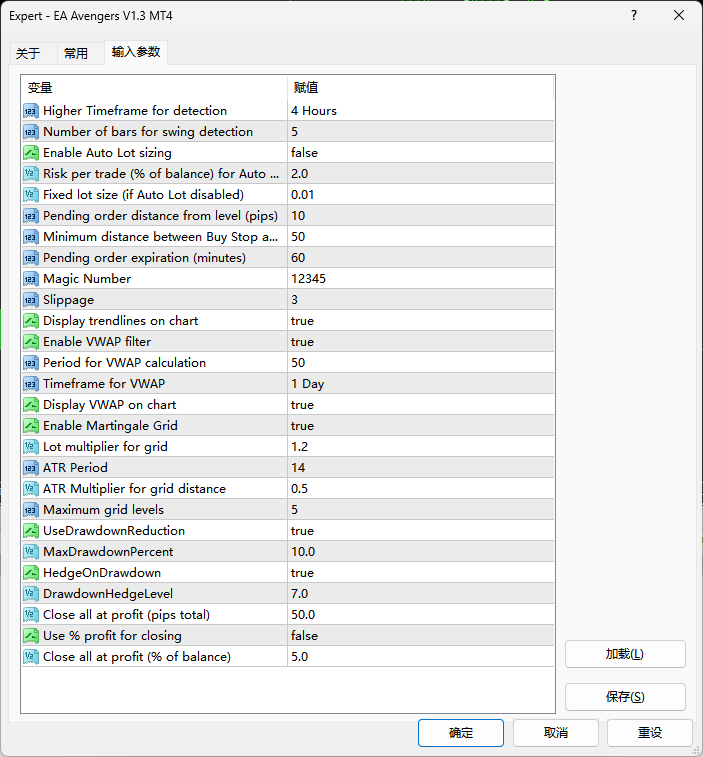Click the icon beside Number of bars for swing detection
The width and height of the screenshot is (703, 757).
[x=30, y=132]
